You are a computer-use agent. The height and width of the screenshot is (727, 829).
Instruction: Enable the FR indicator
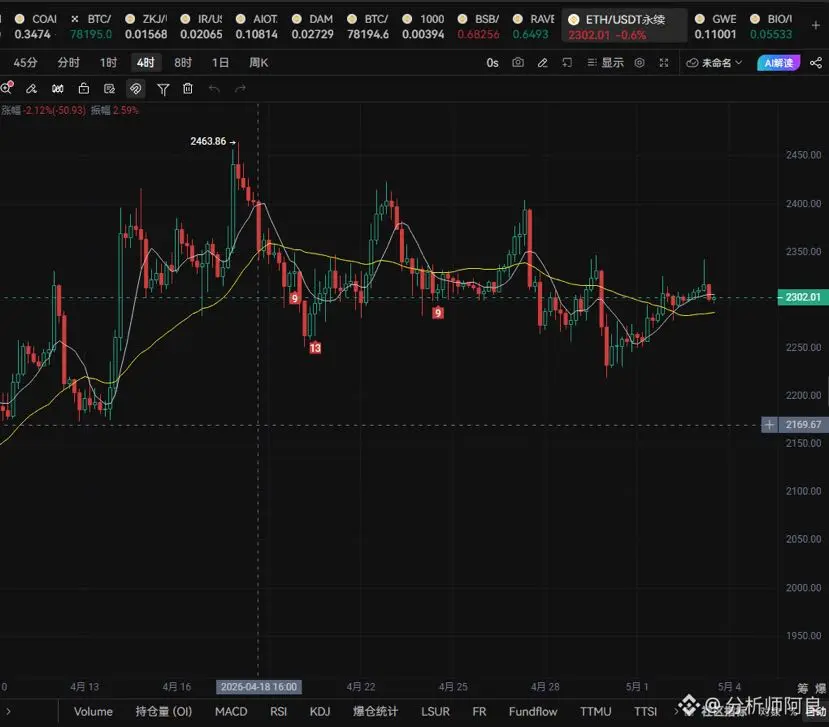coord(480,712)
